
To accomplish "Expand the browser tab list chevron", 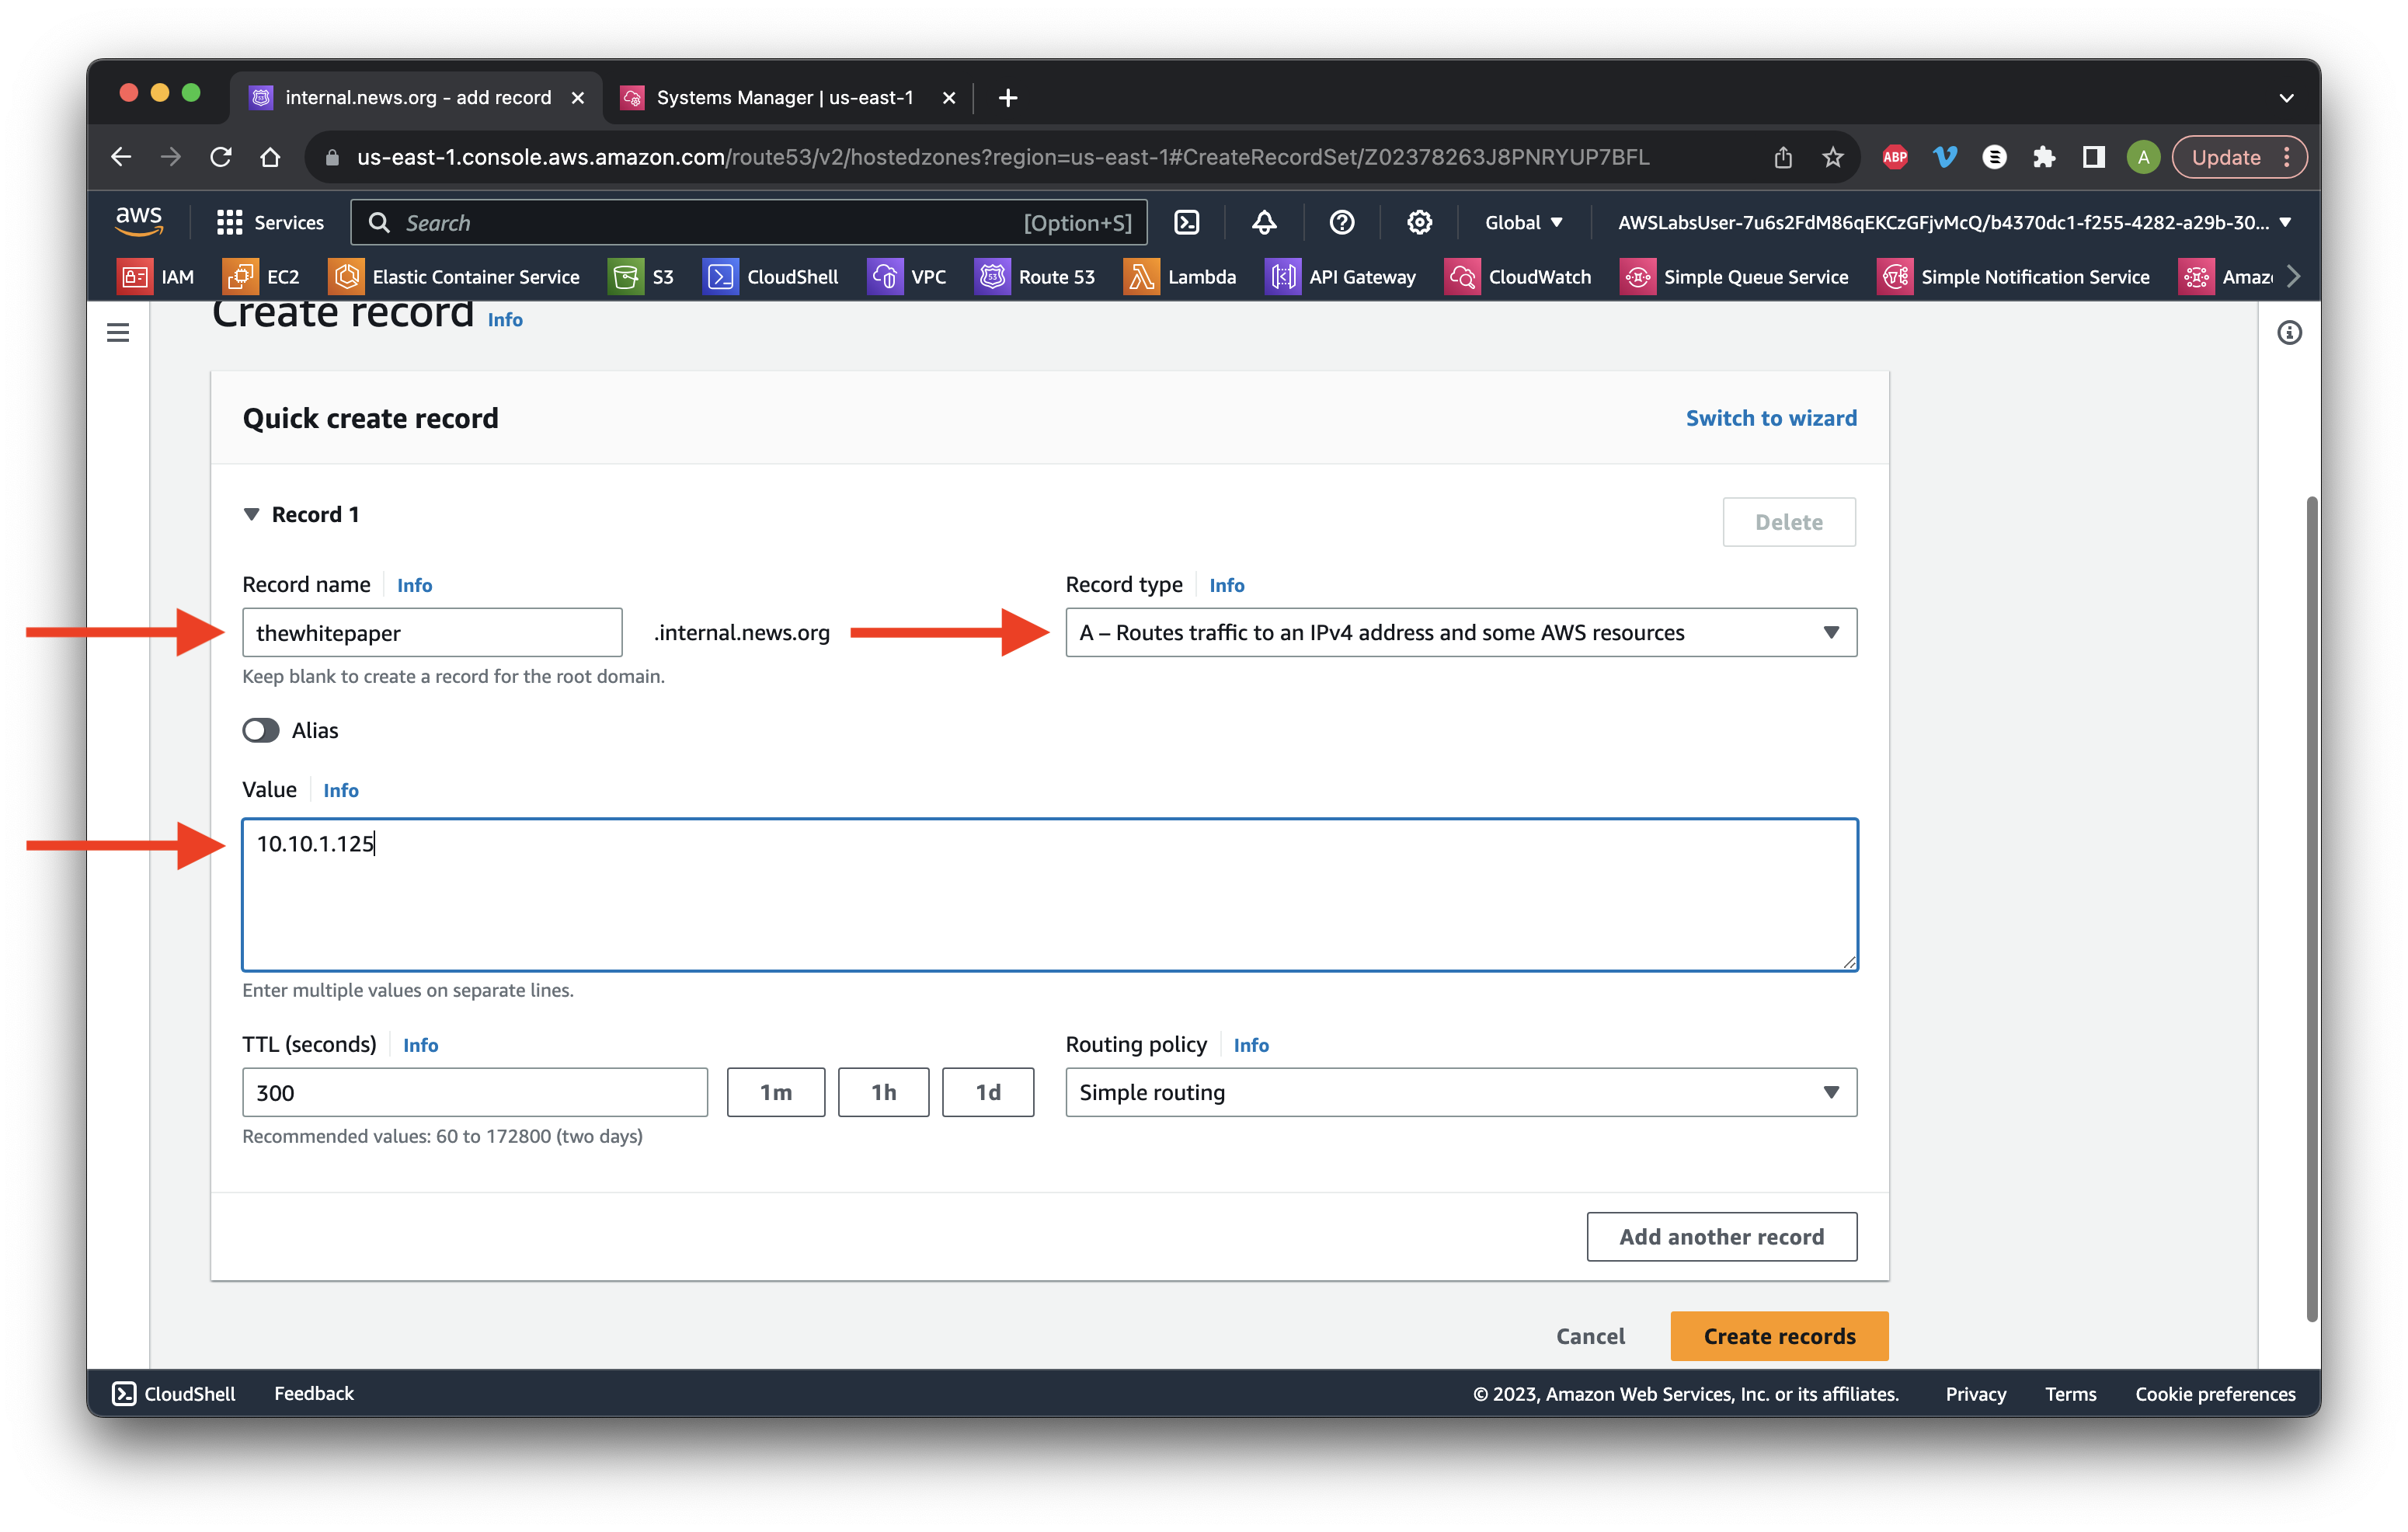I will 2286,98.
